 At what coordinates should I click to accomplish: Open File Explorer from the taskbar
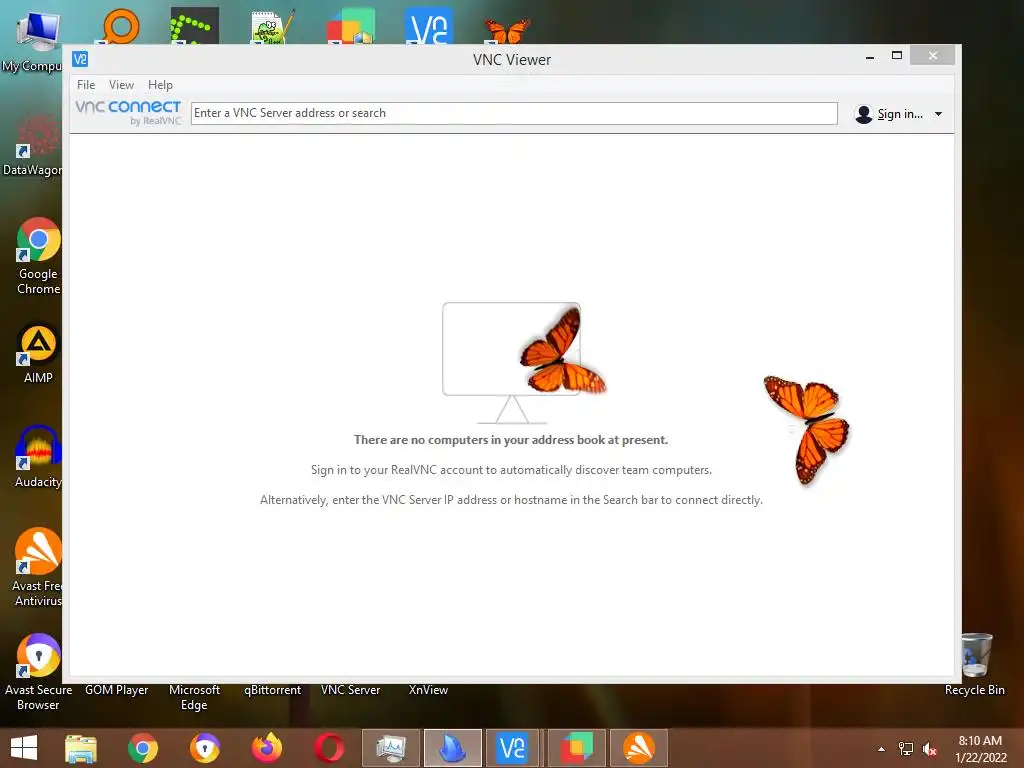point(81,748)
